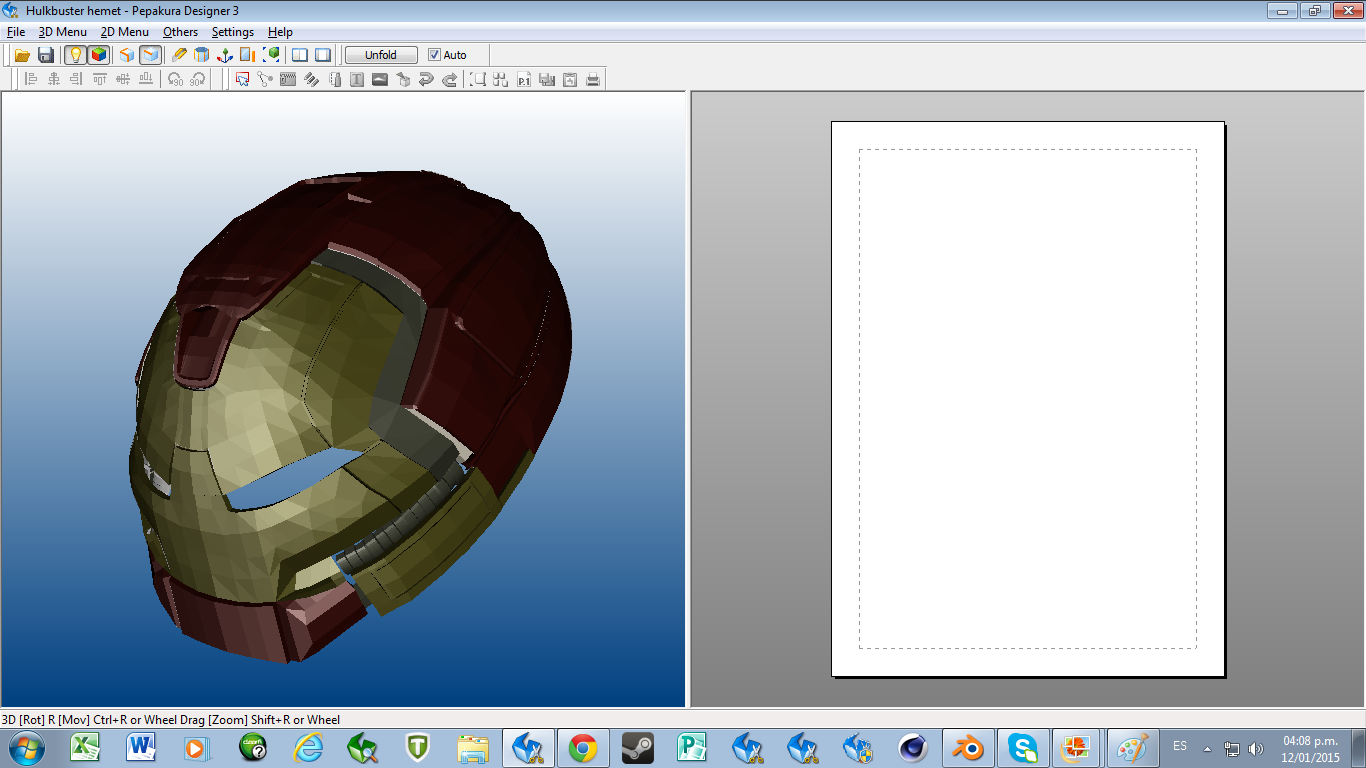Switch to the single-pane window layout icon
This screenshot has width=1366, height=768.
[323, 55]
